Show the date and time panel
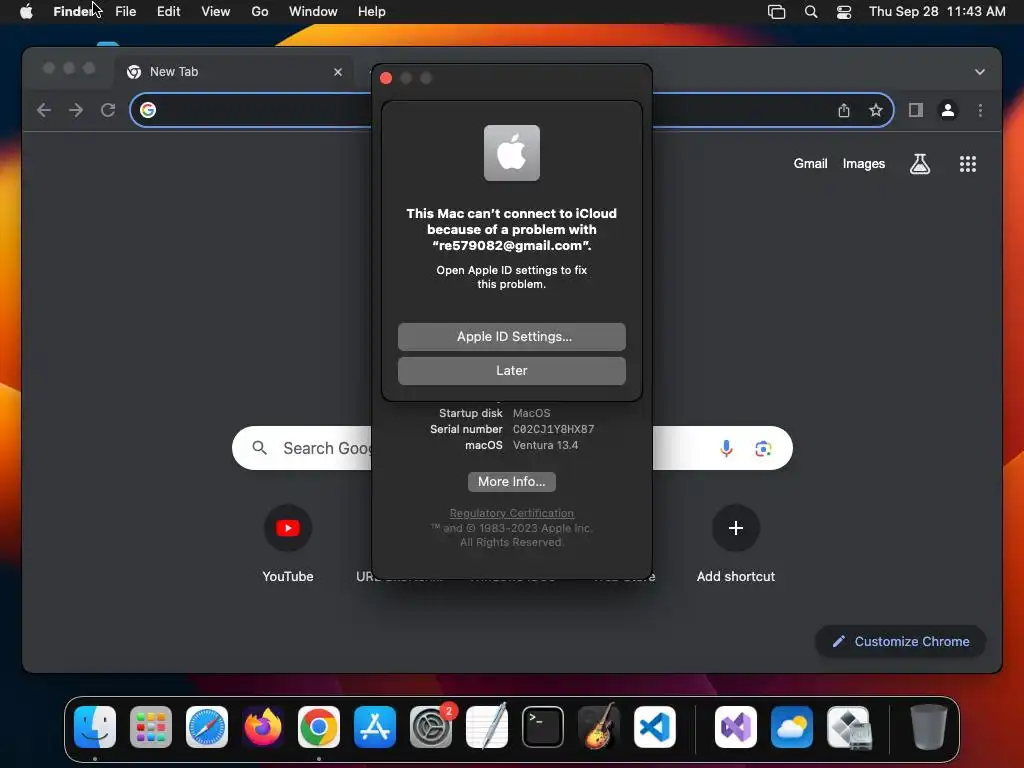Image resolution: width=1024 pixels, height=768 pixels. [x=936, y=12]
